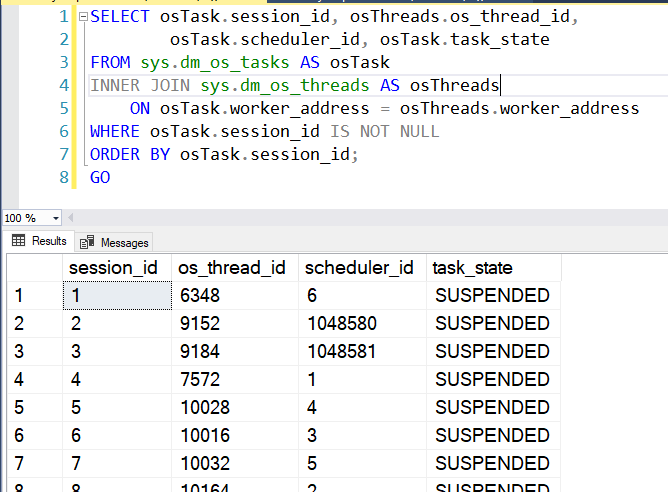This screenshot has height=492, width=668.
Task: Click the INNER JOIN keywords
Action: pyautogui.click(x=140, y=86)
